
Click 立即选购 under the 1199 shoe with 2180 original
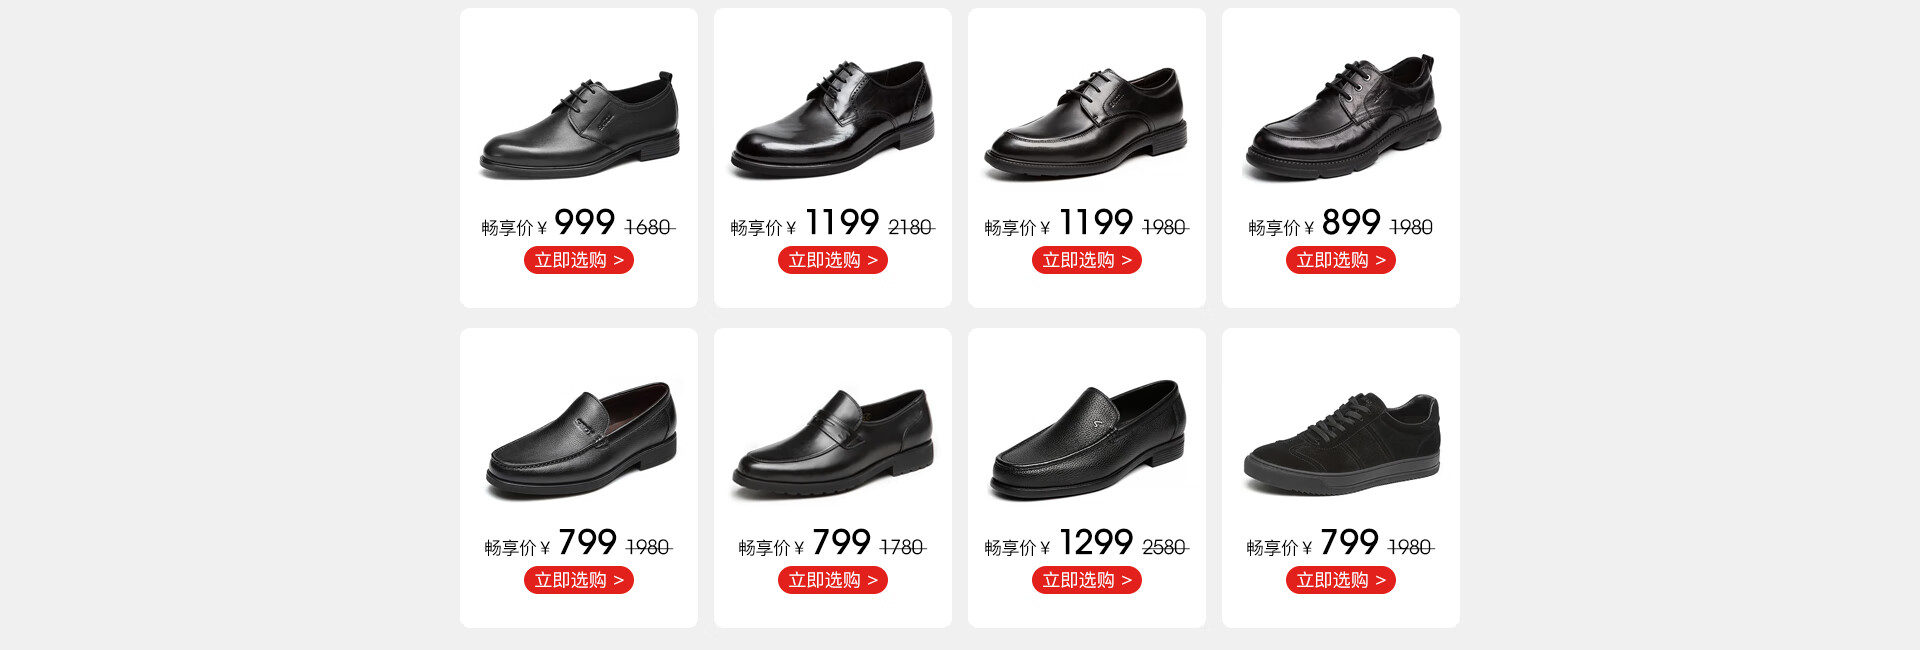pos(833,260)
